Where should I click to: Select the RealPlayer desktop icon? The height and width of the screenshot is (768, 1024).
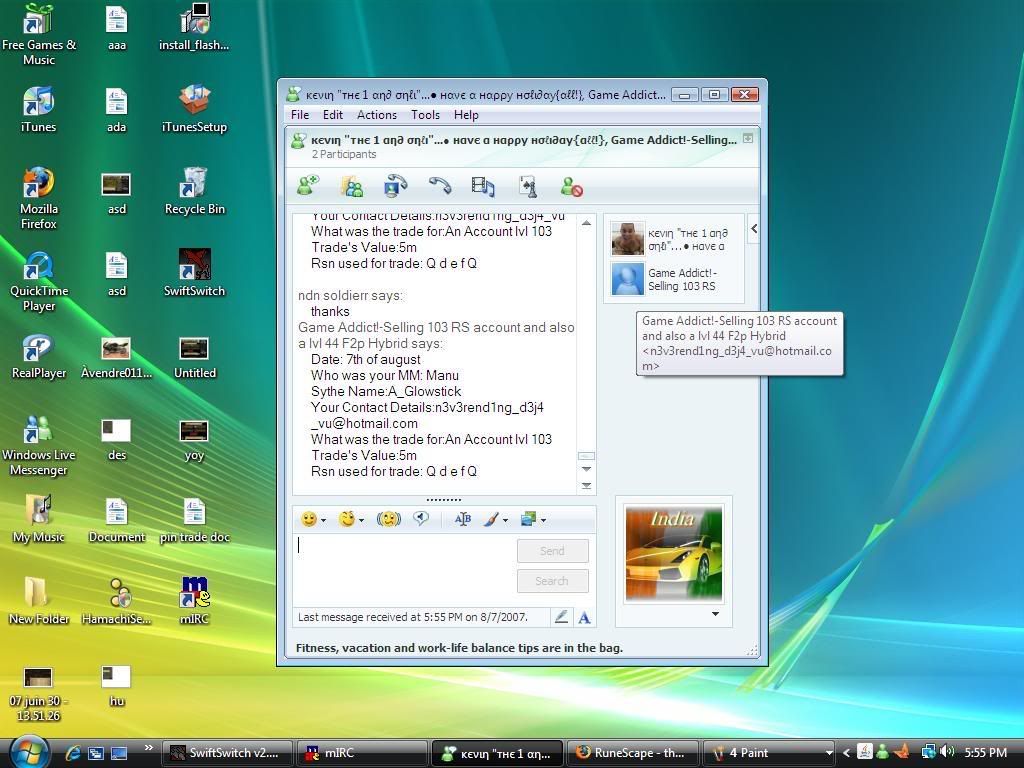(39, 355)
